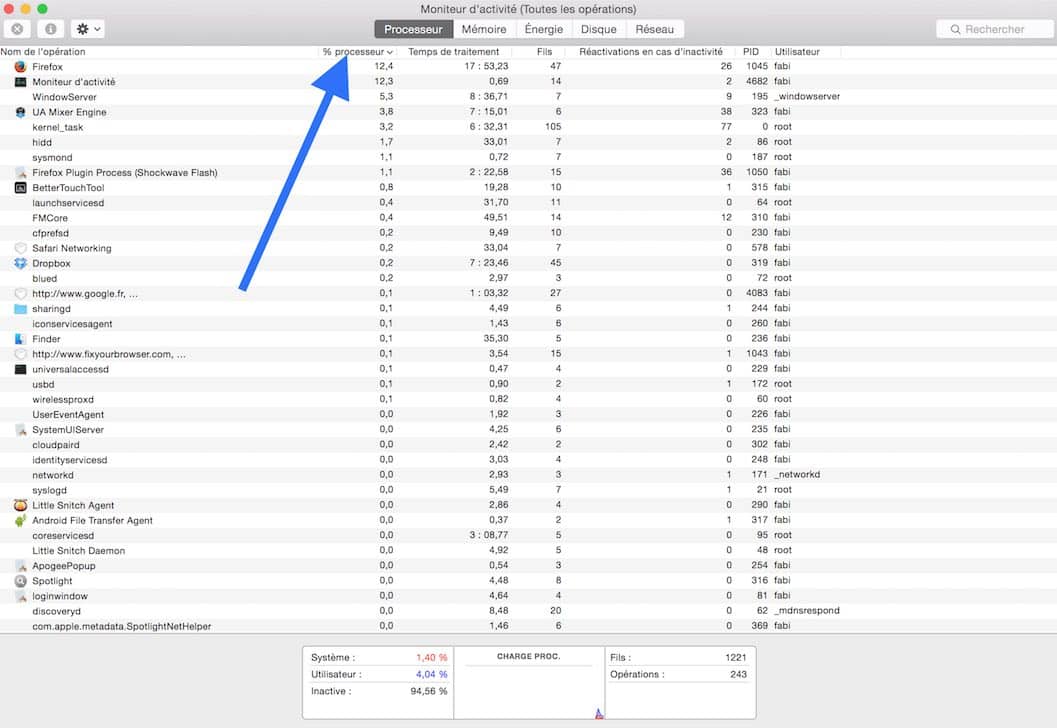Click the Dropbox icon in the list
1057x728 pixels.
click(x=20, y=263)
